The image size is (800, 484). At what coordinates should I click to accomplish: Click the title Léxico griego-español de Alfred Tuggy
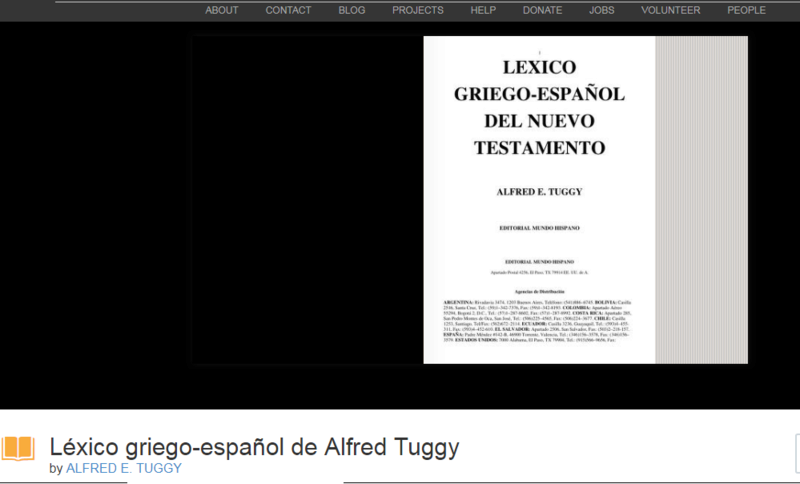point(254,447)
